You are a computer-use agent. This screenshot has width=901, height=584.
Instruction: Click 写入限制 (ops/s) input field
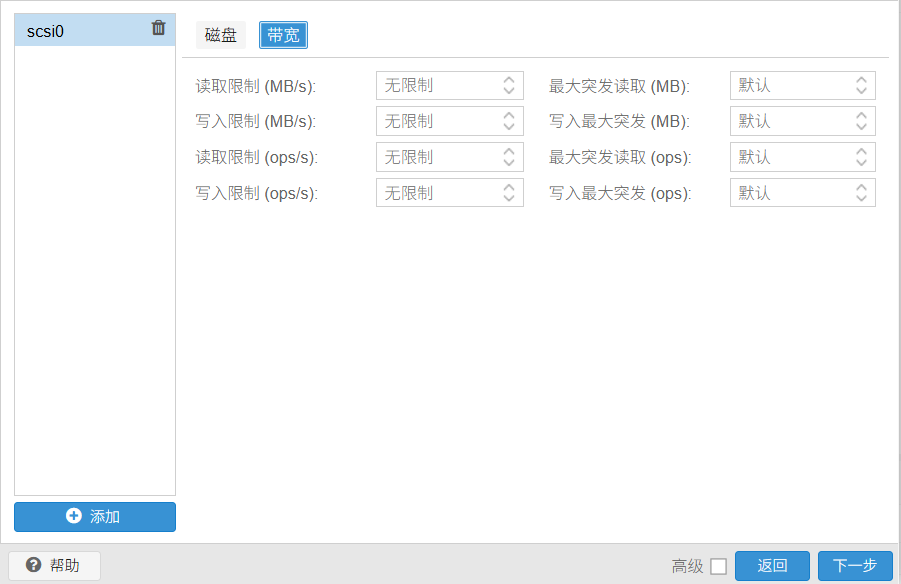[436, 194]
